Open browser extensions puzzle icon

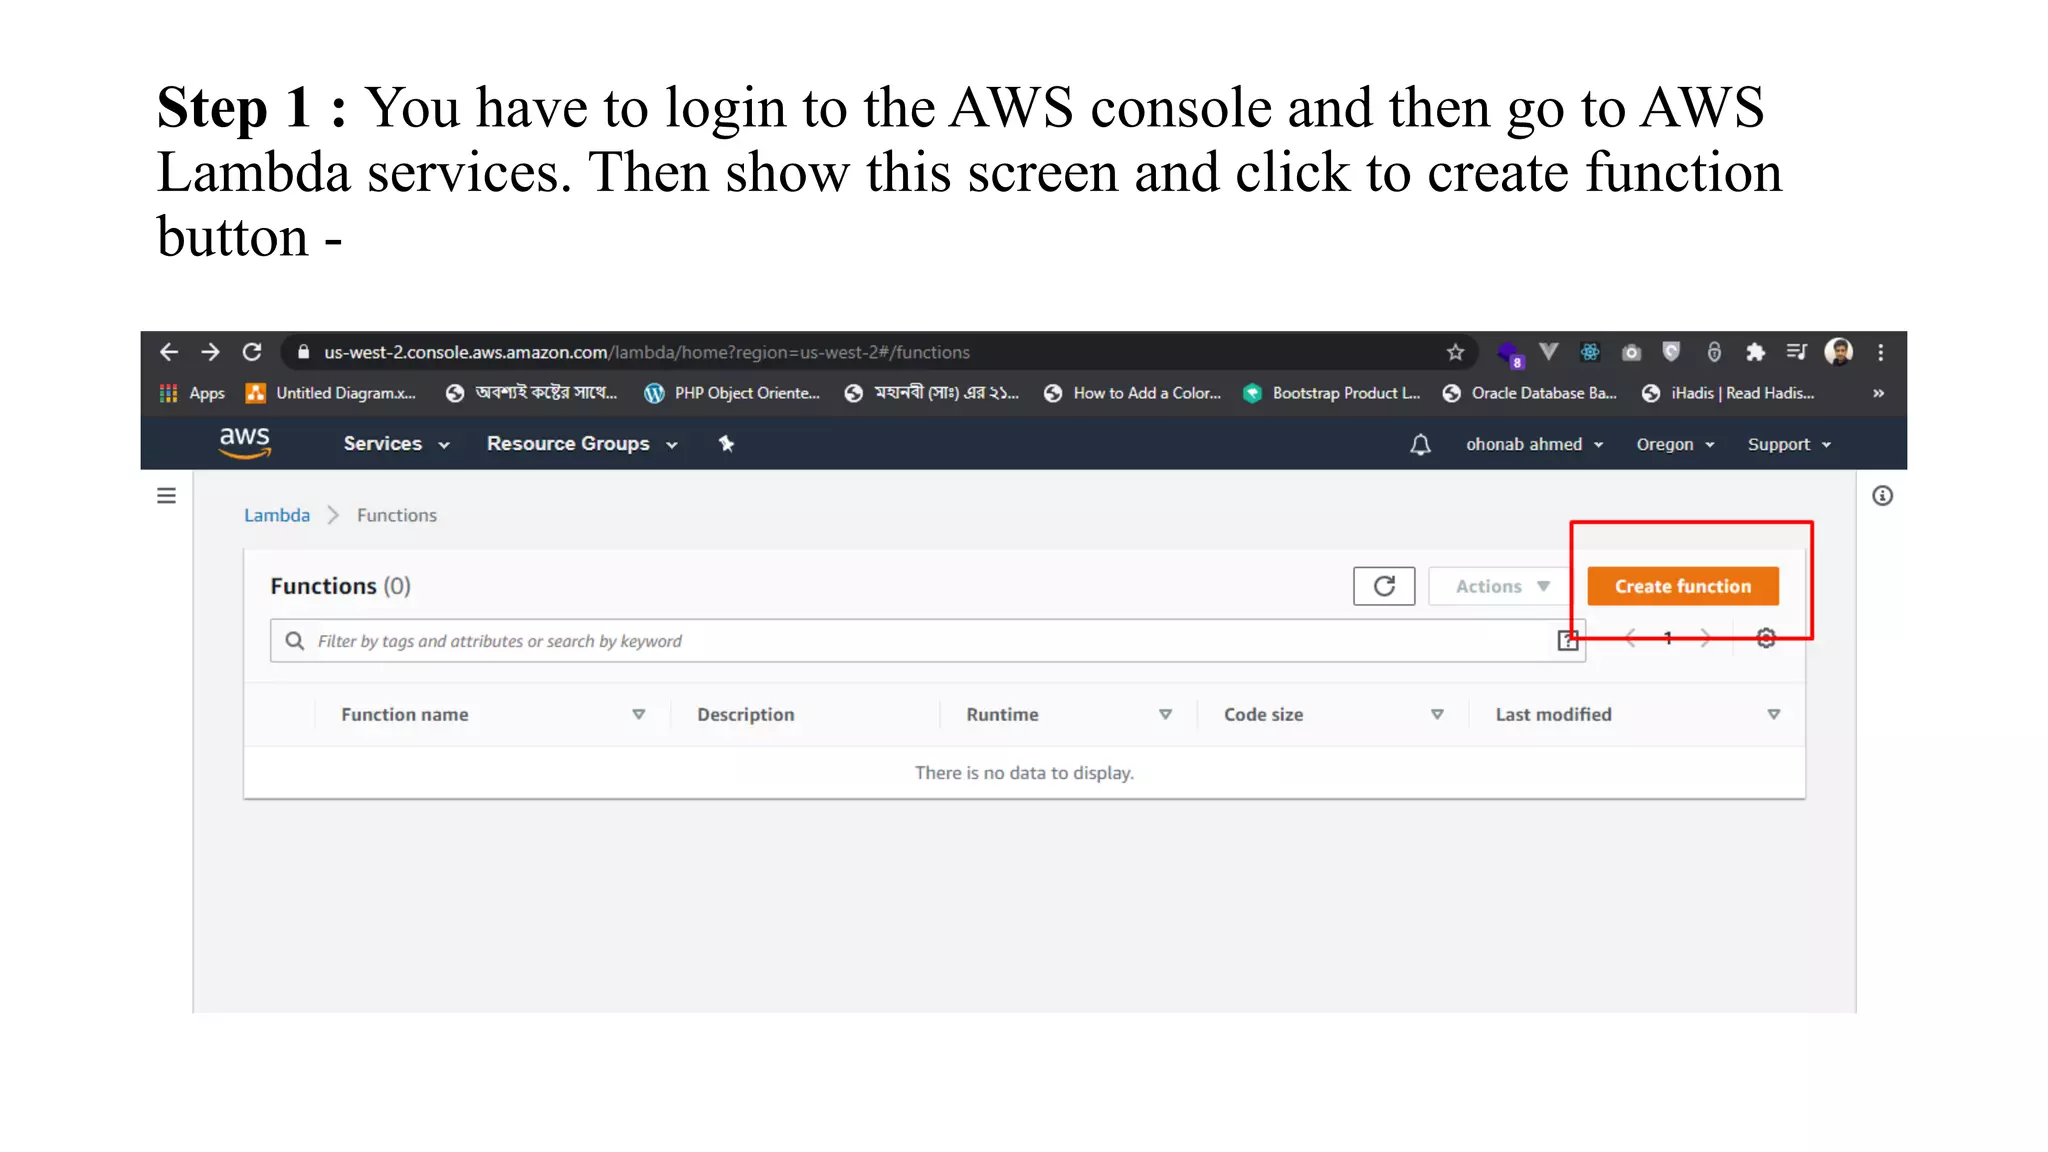click(x=1755, y=352)
